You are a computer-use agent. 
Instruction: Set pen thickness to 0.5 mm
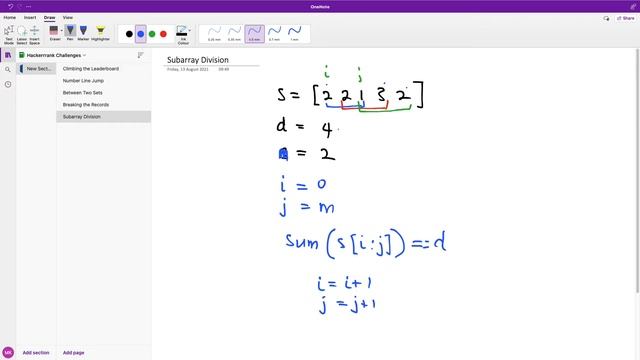(x=254, y=33)
